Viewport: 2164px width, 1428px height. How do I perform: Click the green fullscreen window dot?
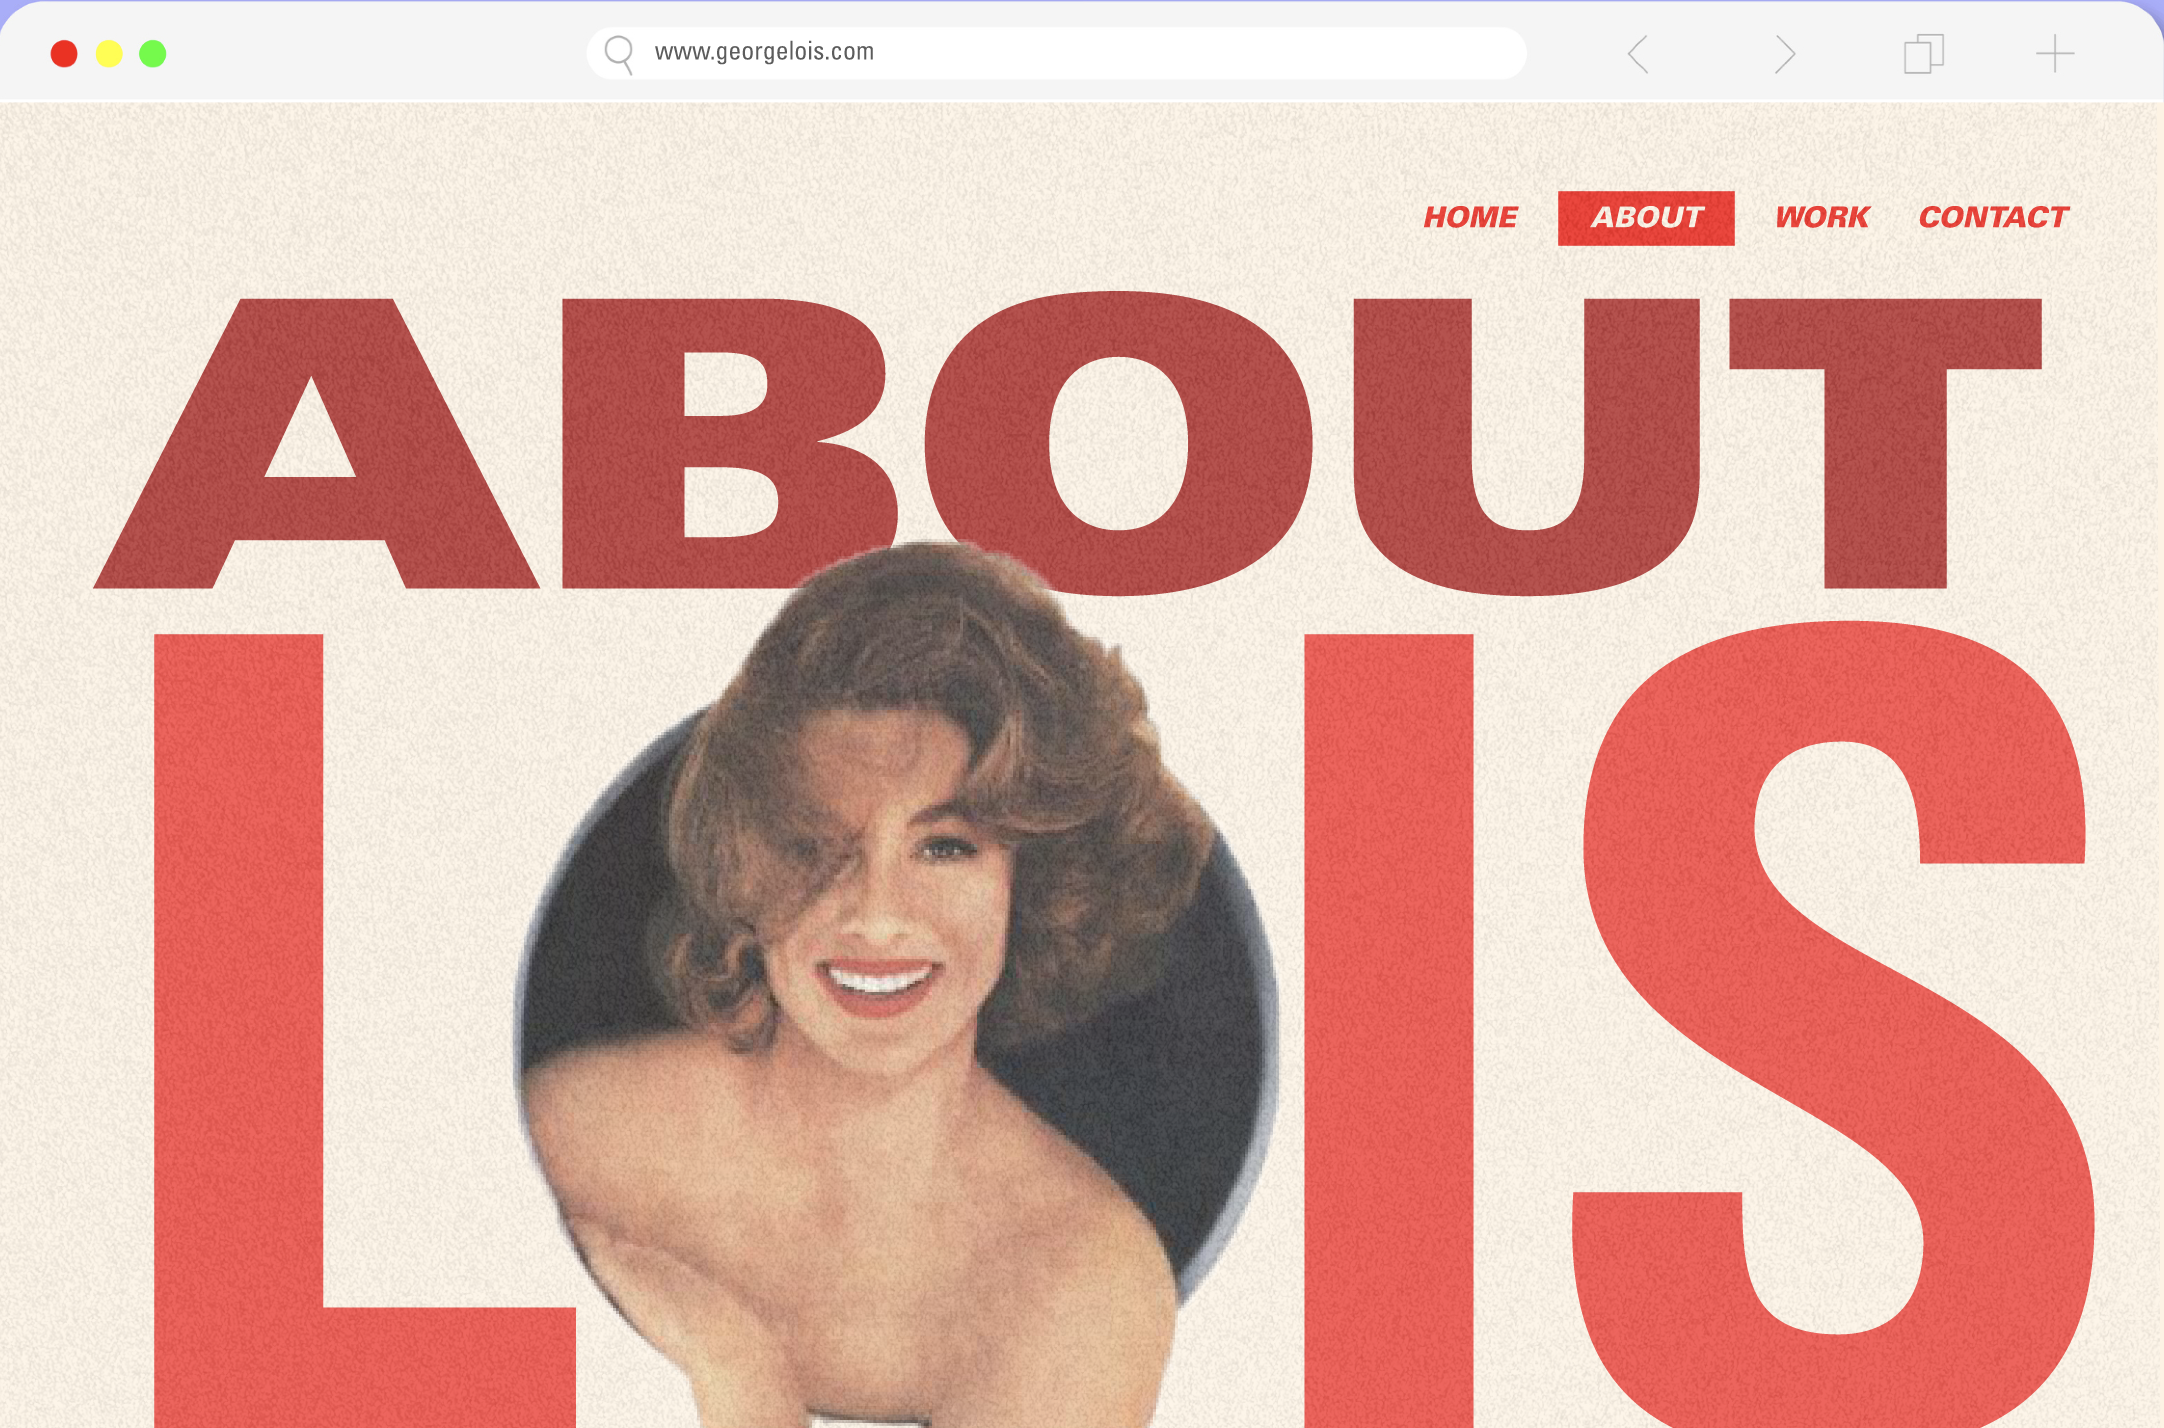[x=153, y=54]
